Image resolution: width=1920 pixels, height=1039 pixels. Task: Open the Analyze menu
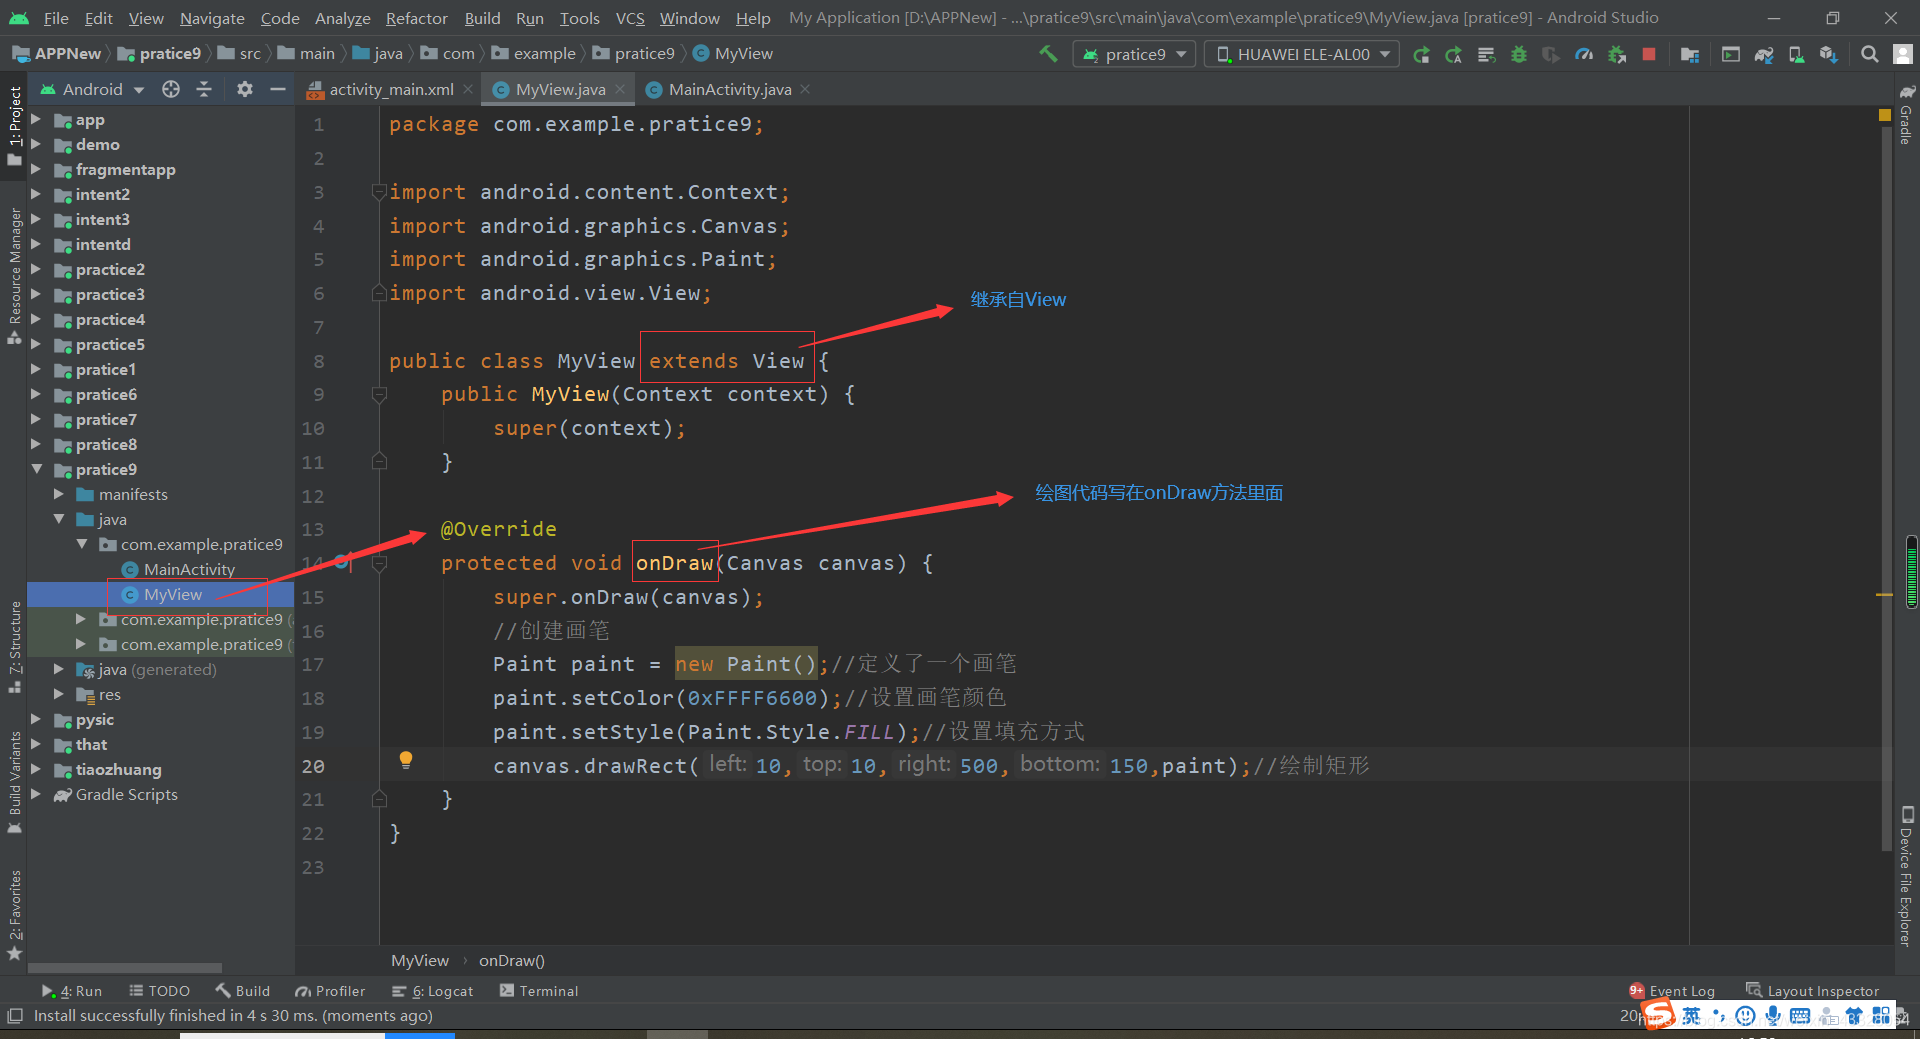click(342, 18)
